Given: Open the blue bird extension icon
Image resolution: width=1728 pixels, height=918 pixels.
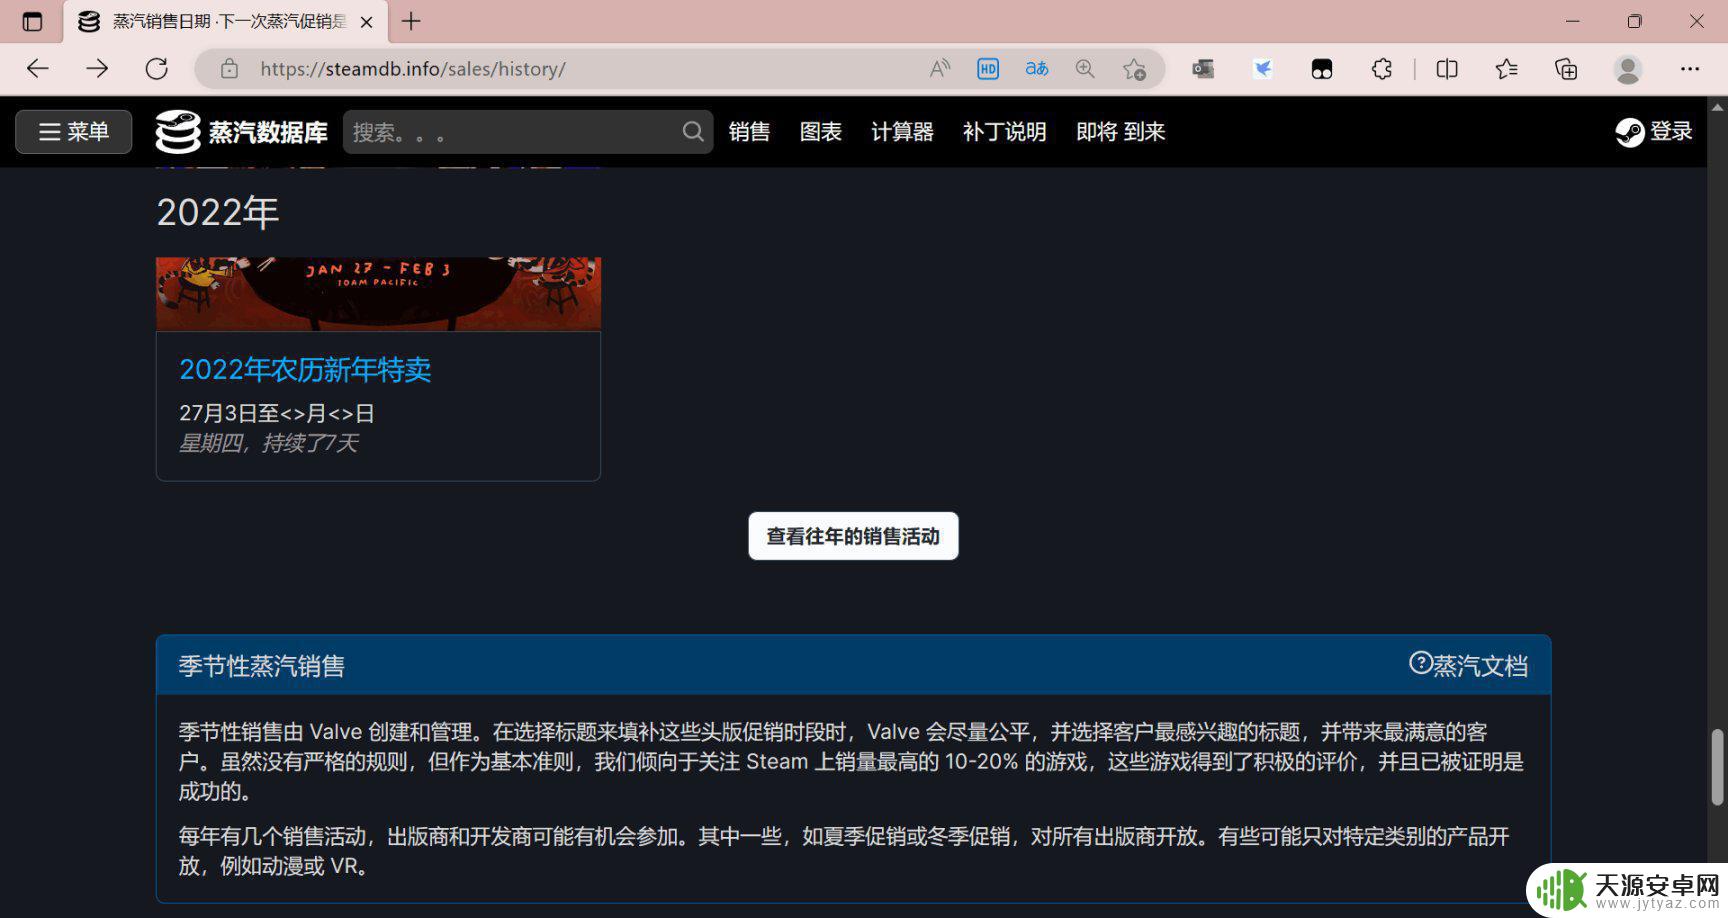Looking at the screenshot, I should (x=1263, y=69).
